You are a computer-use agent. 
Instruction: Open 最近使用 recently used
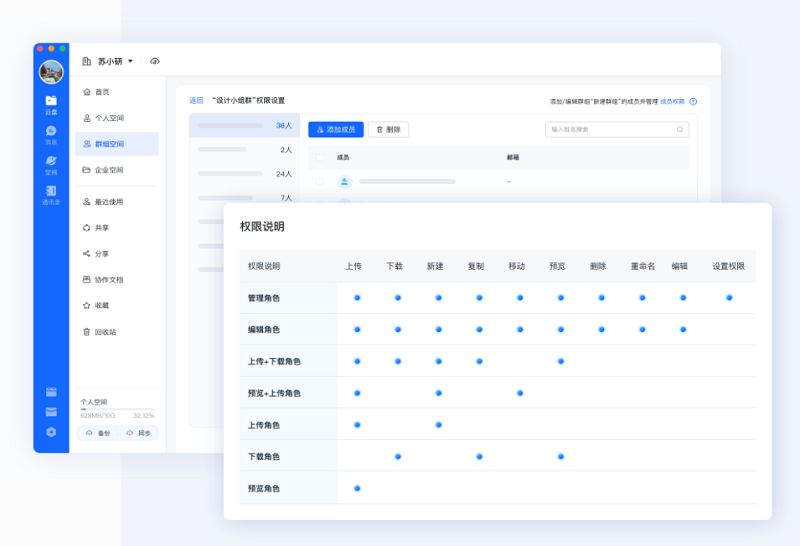(x=103, y=202)
